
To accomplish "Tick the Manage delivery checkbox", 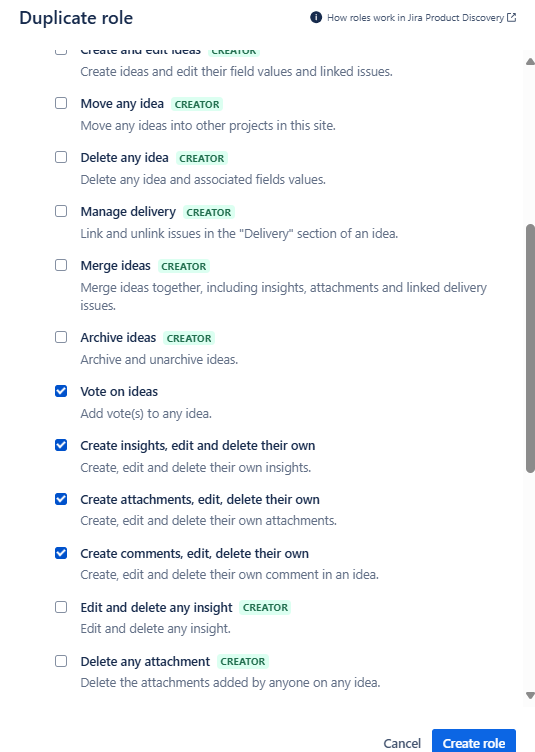I will click(x=61, y=212).
